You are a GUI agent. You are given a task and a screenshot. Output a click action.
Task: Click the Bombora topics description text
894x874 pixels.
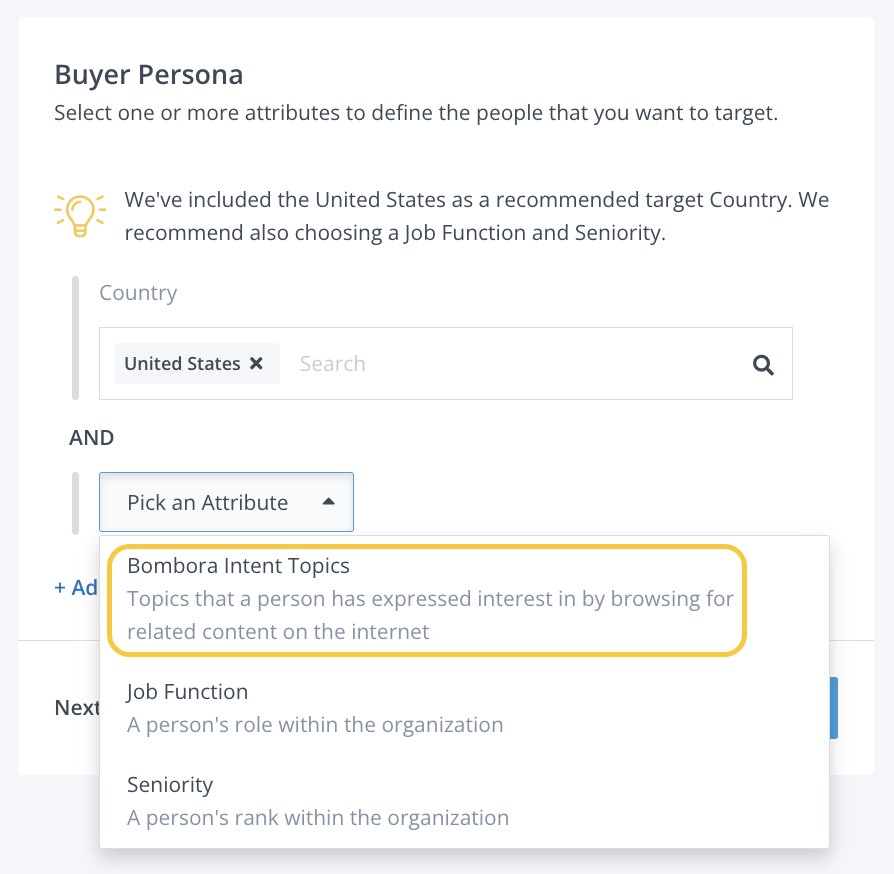[430, 615]
